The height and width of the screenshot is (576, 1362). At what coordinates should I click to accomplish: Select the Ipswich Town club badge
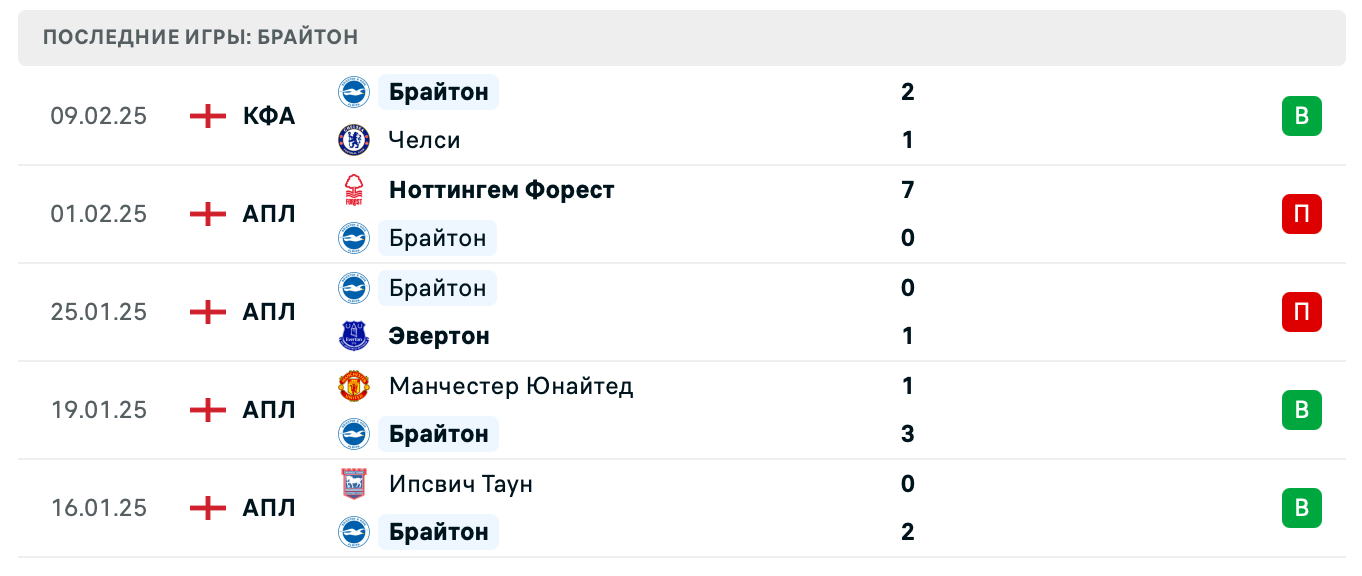[x=353, y=484]
